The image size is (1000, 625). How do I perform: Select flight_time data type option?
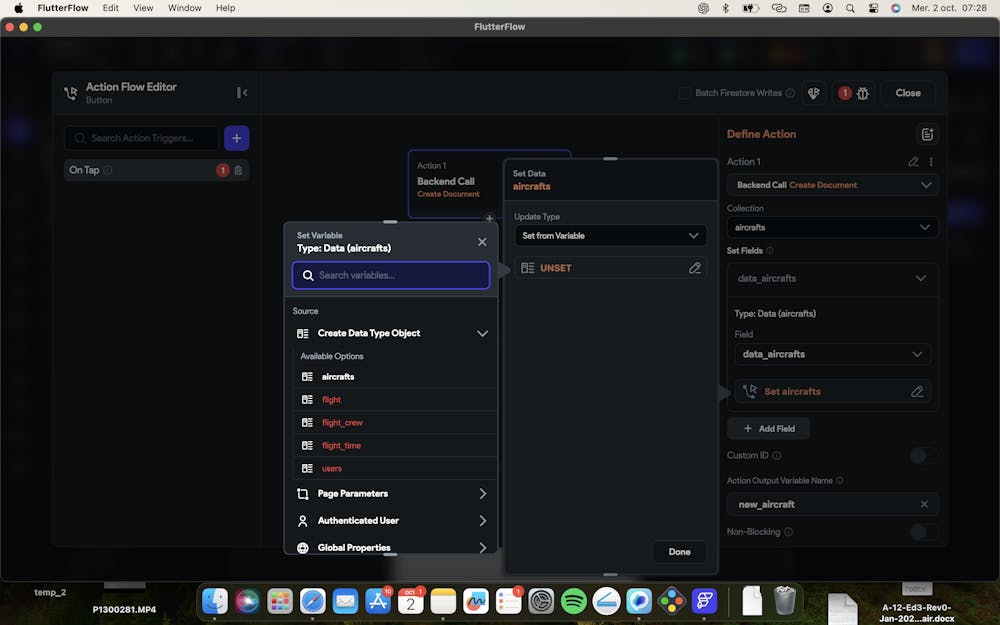pos(395,446)
